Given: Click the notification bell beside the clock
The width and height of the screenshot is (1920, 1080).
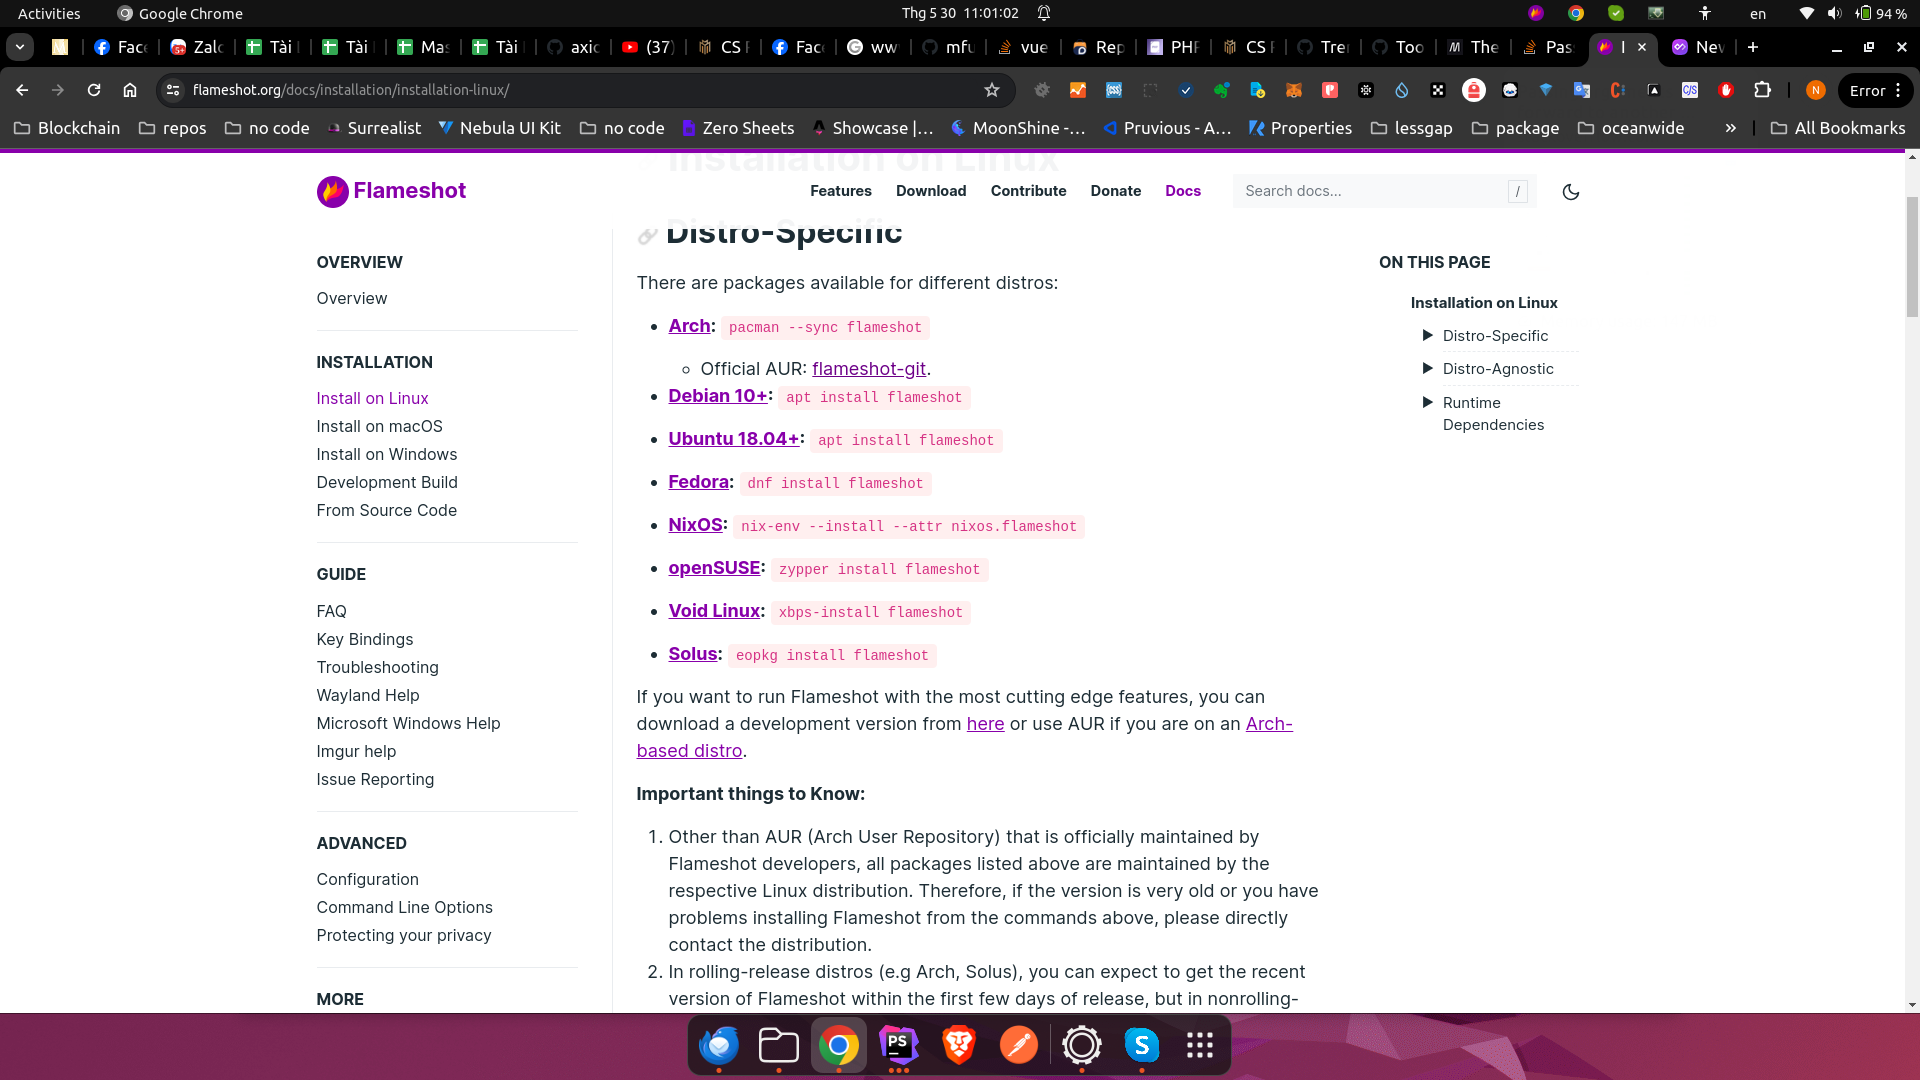Looking at the screenshot, I should pyautogui.click(x=1044, y=13).
